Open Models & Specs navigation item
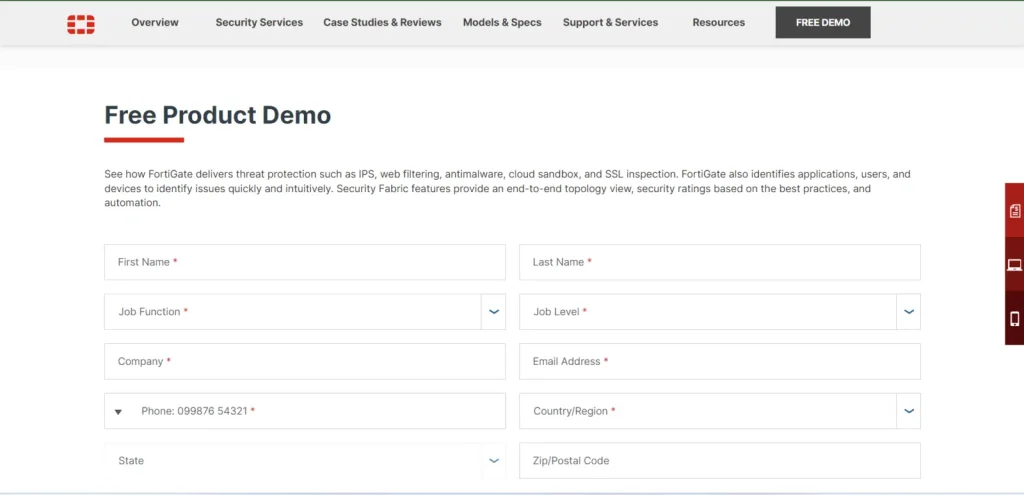Viewport: 1024px width, 495px height. coord(501,23)
